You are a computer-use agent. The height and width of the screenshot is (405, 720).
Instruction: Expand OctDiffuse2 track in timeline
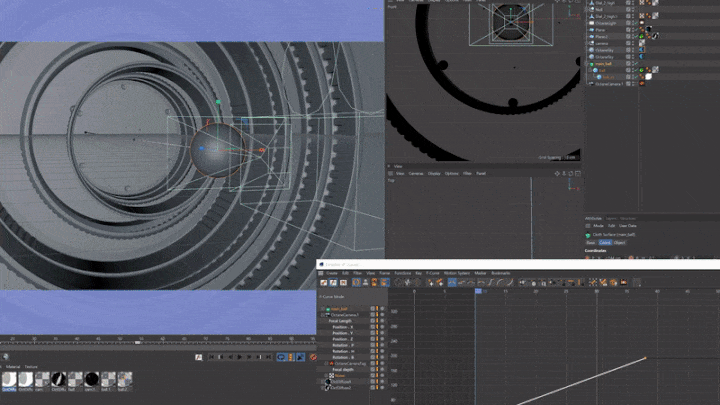pos(322,388)
